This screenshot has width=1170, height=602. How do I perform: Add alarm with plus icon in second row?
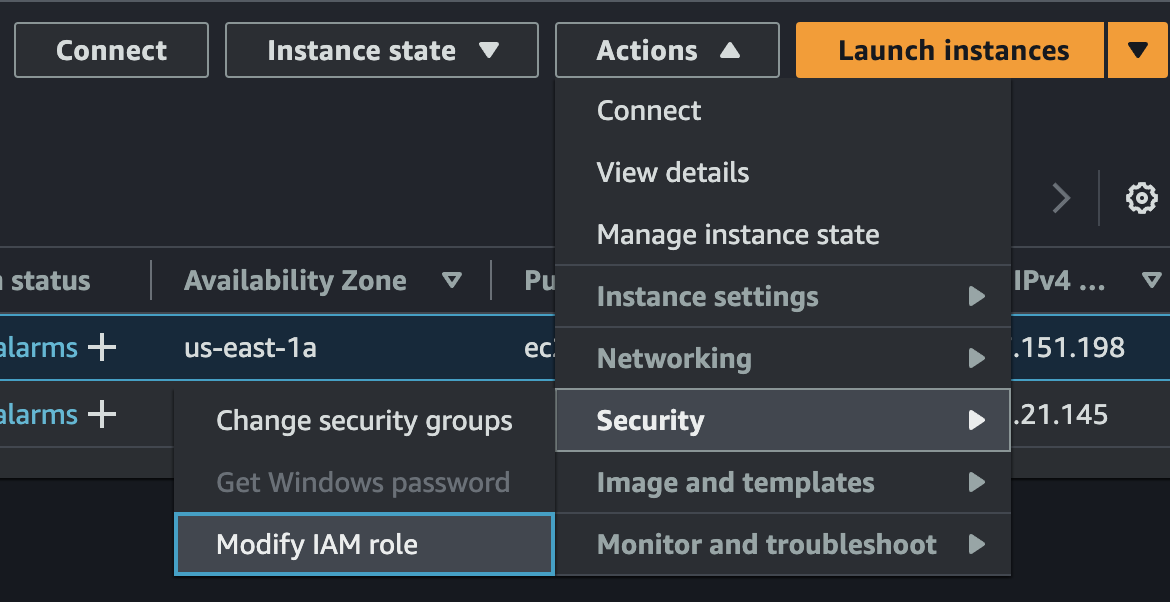(x=101, y=414)
